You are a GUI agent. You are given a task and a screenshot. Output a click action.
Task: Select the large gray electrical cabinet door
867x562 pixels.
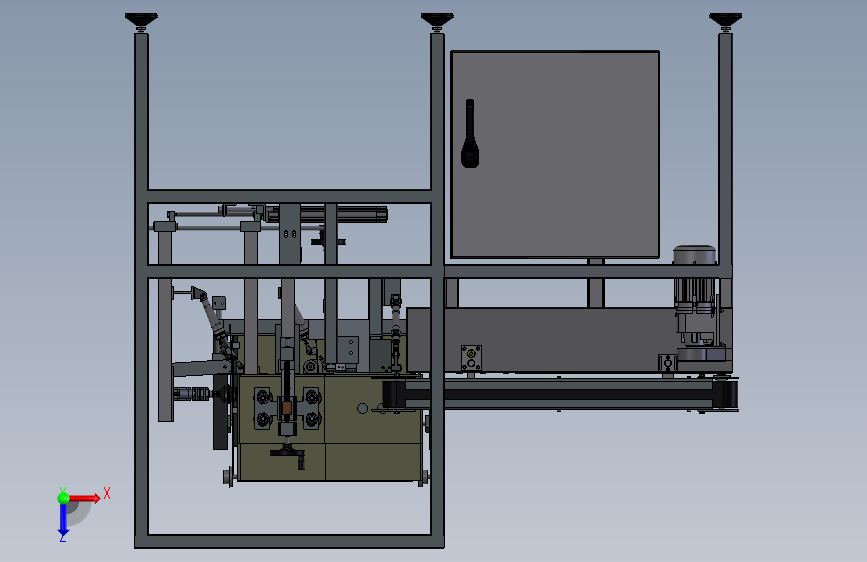tap(555, 154)
